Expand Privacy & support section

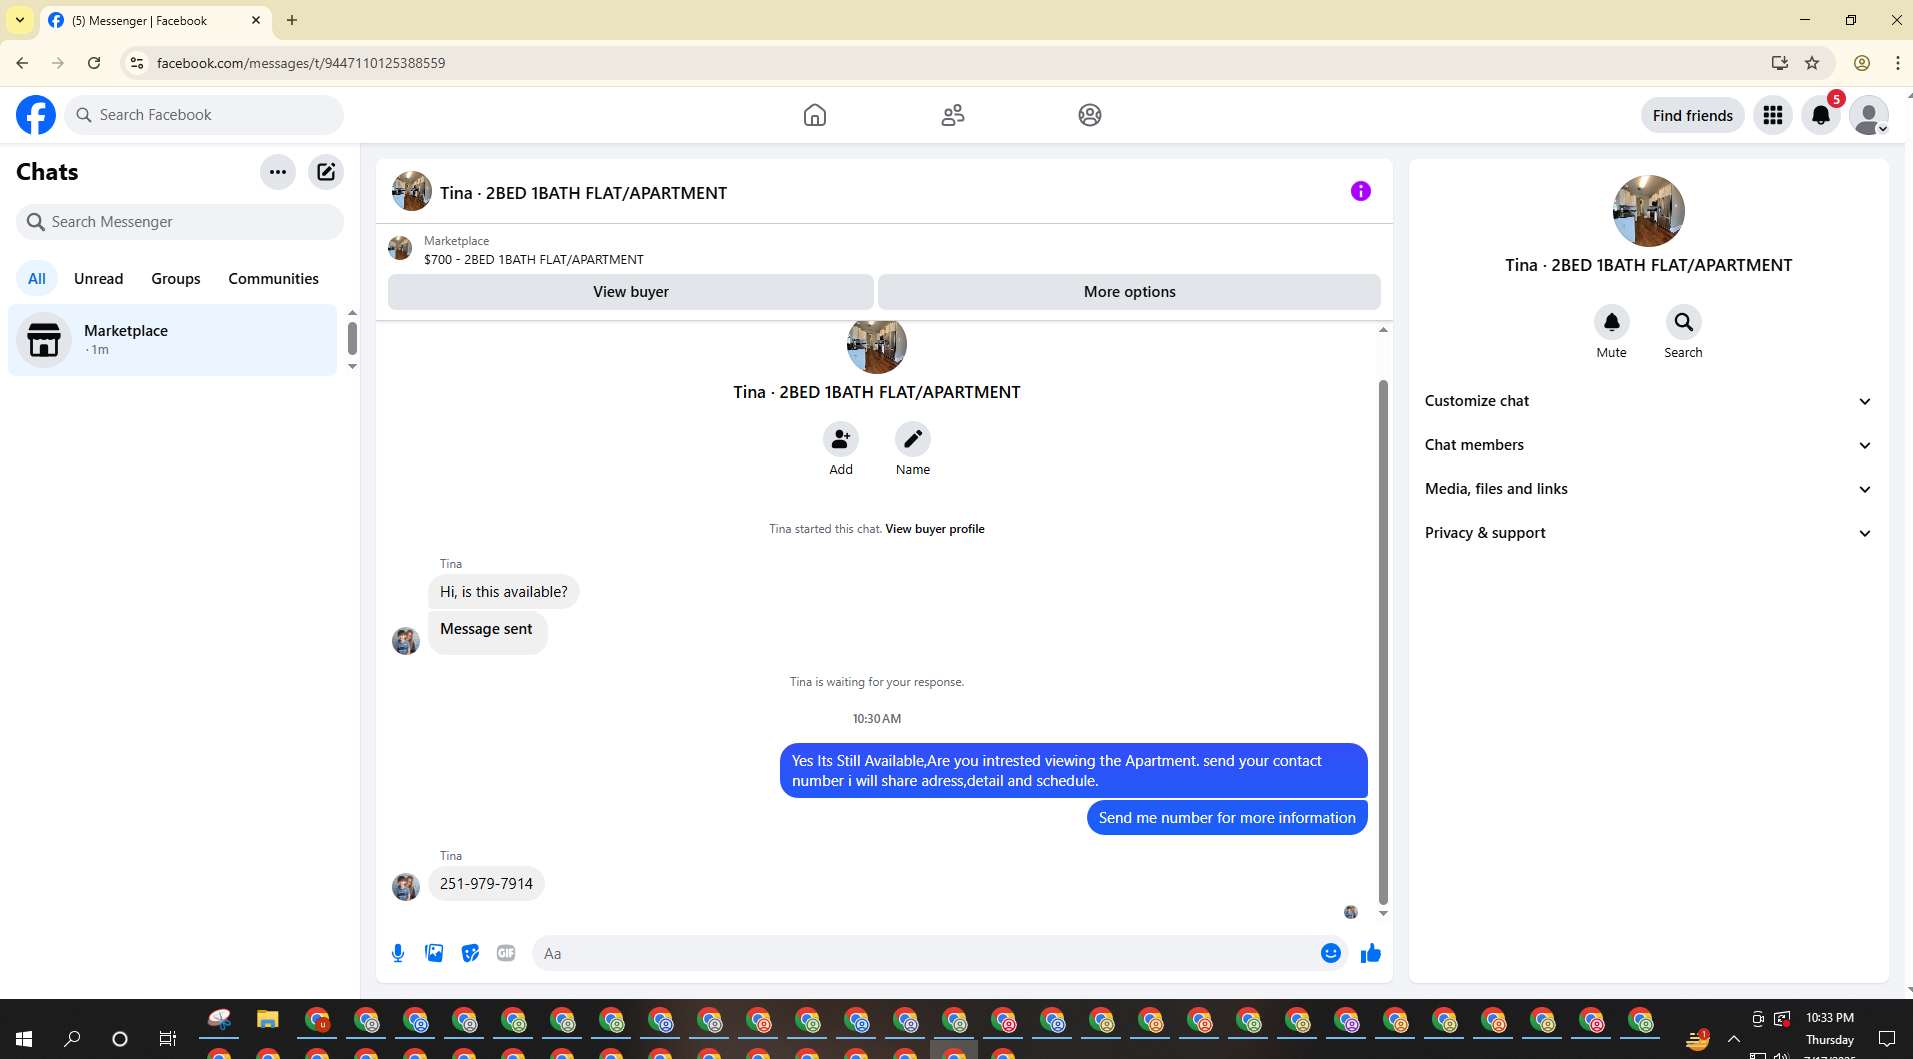pyautogui.click(x=1648, y=533)
